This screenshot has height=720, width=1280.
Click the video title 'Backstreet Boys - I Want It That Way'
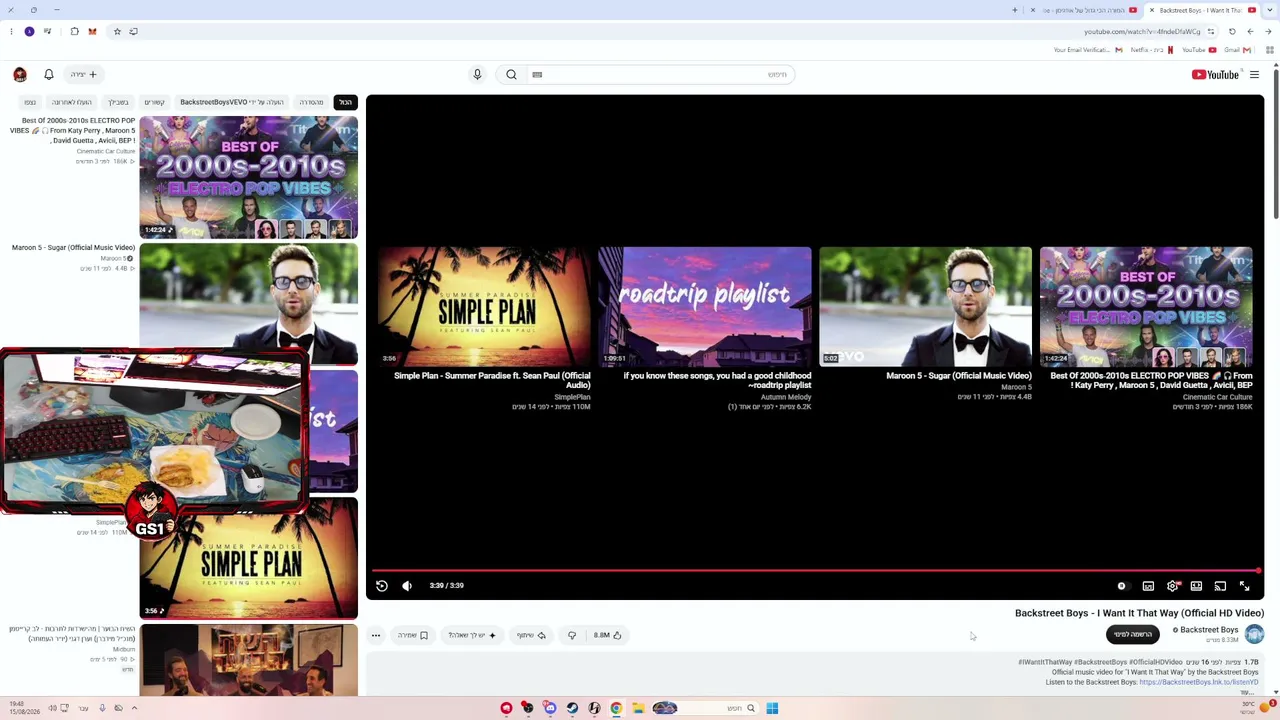(x=1139, y=613)
